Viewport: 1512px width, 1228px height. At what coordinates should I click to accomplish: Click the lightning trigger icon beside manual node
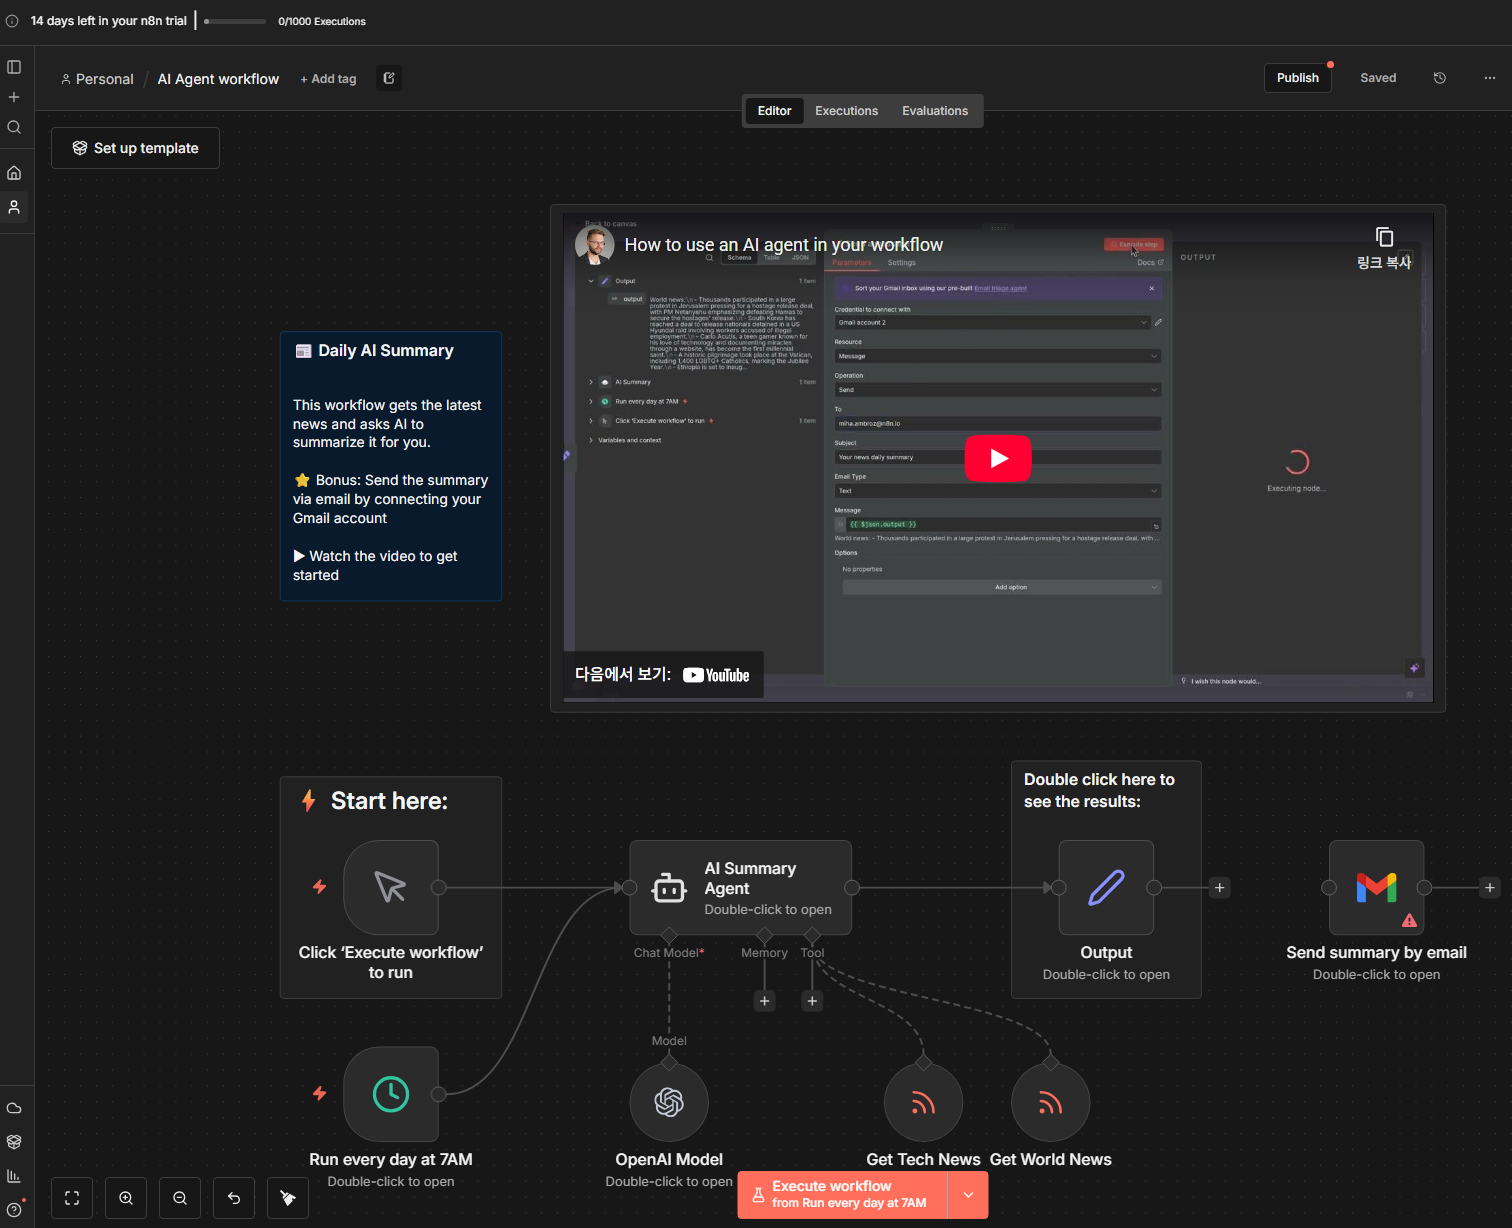(x=320, y=887)
